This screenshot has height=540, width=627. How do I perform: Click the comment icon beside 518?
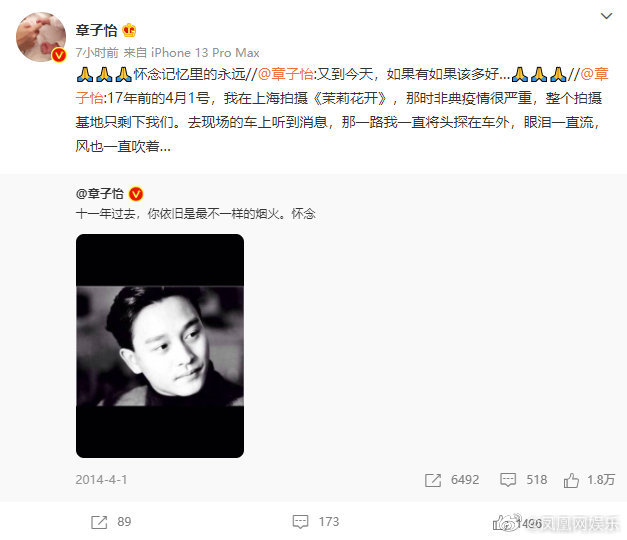click(508, 480)
